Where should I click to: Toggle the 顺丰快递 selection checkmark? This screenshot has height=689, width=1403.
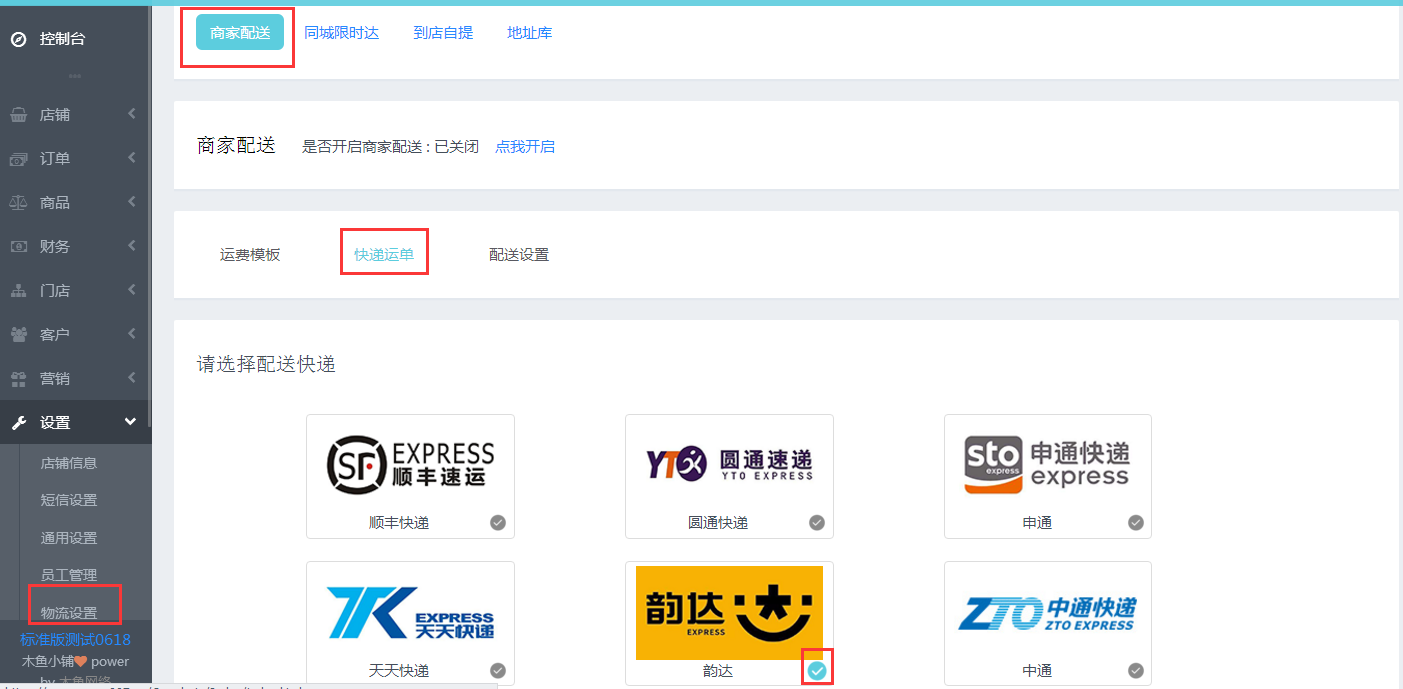tap(498, 523)
